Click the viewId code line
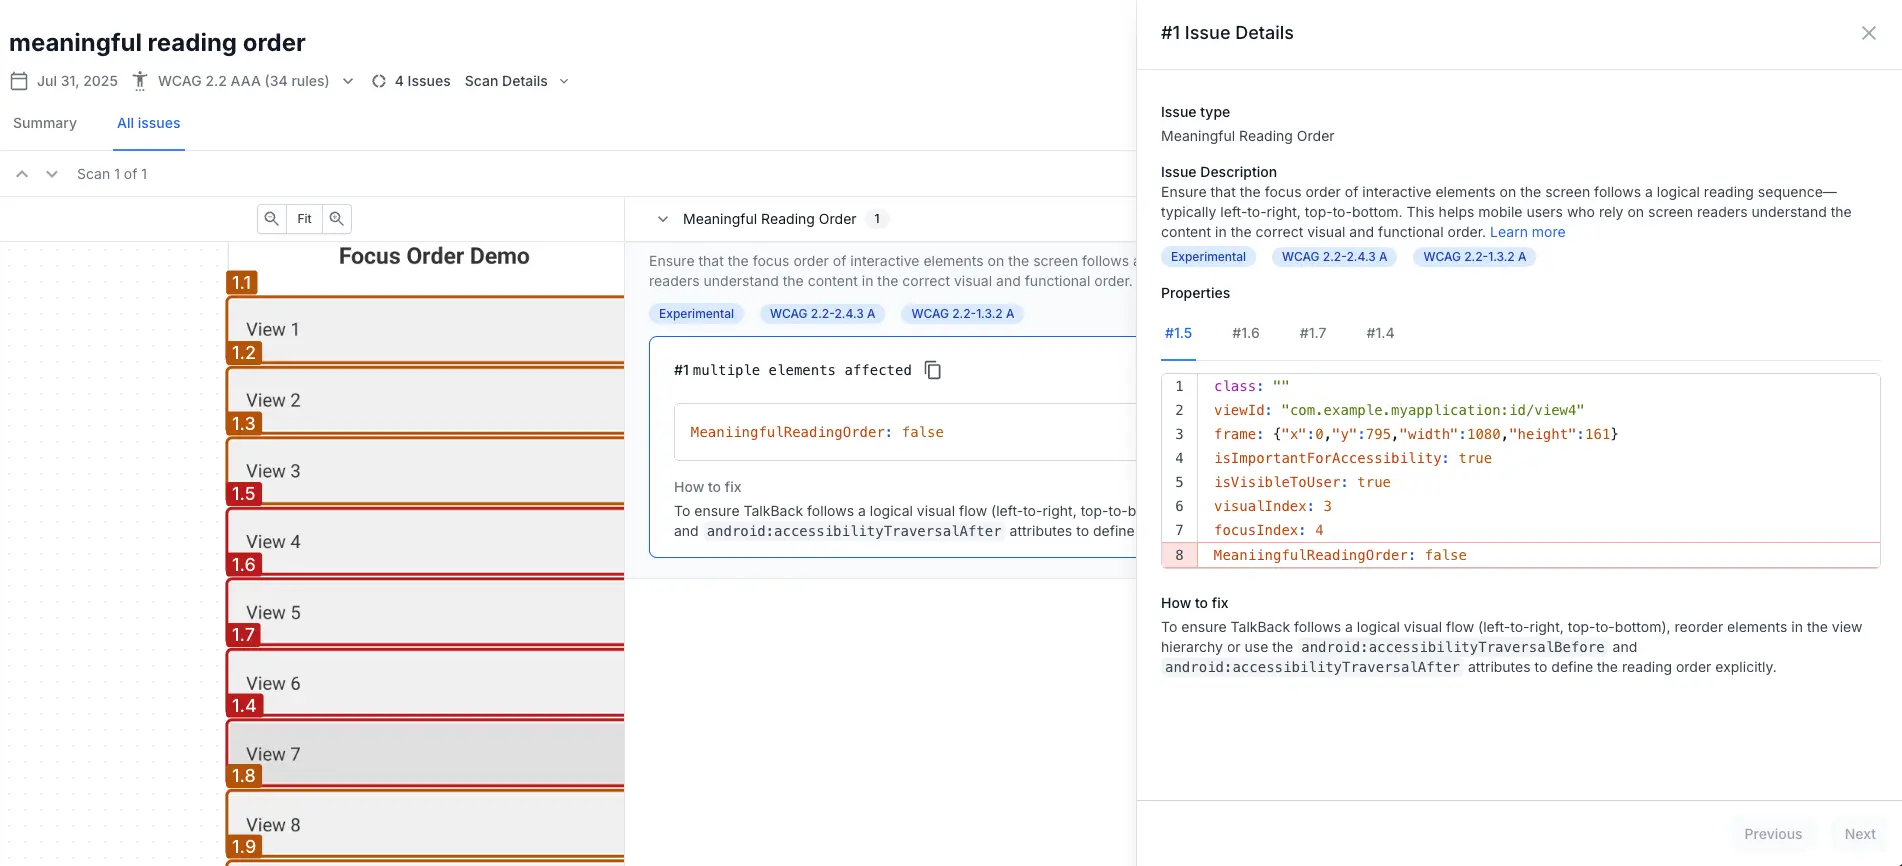 (1520, 410)
